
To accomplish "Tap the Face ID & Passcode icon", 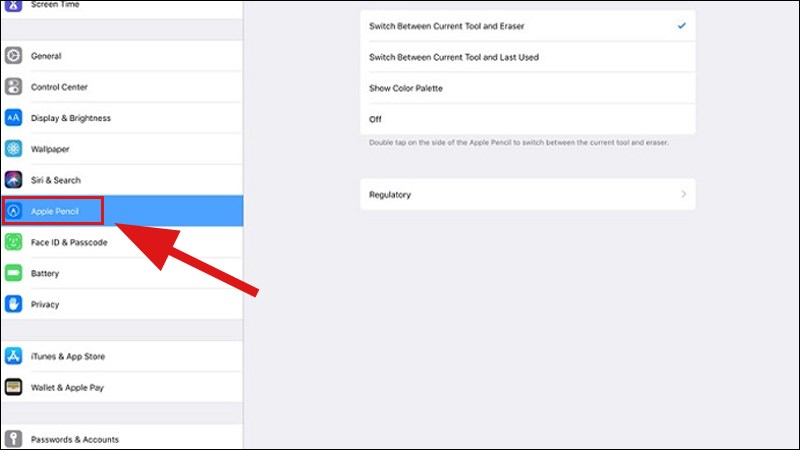I will point(14,242).
